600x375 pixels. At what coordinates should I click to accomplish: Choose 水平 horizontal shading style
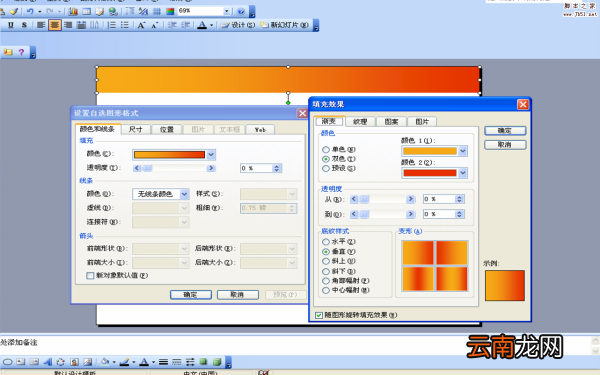pos(326,242)
